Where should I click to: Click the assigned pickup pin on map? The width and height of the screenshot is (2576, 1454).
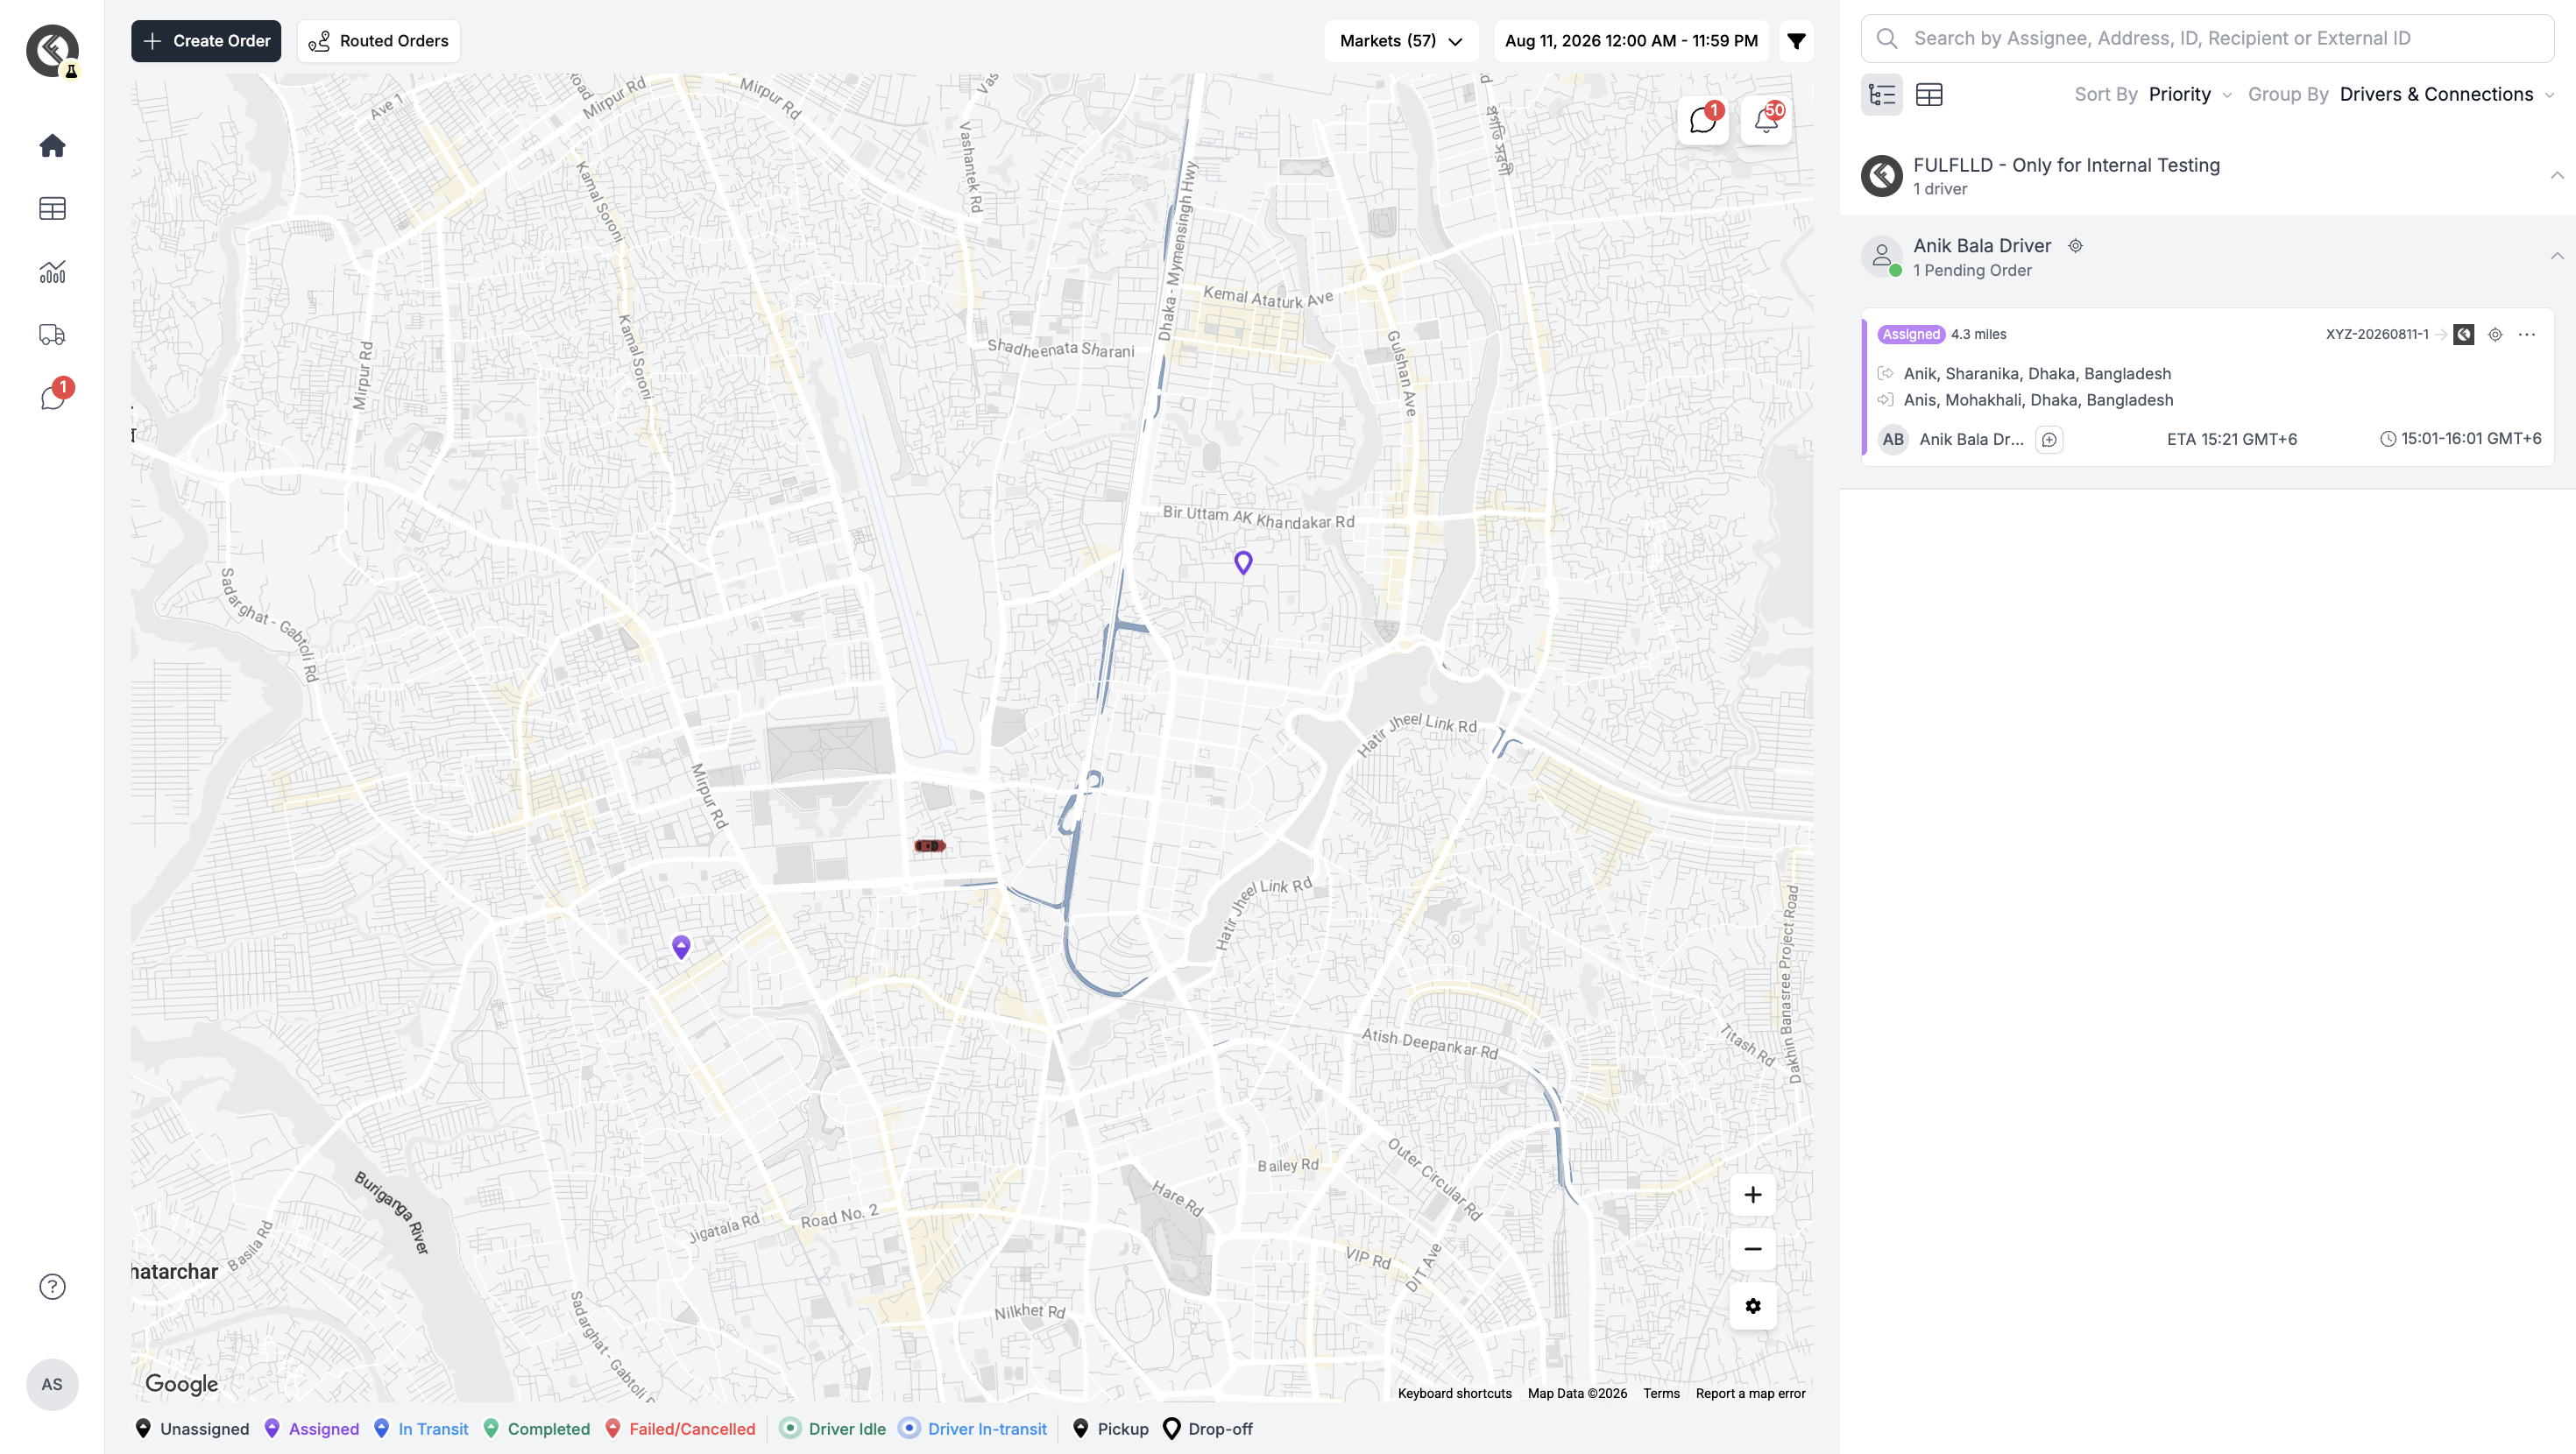pyautogui.click(x=681, y=947)
